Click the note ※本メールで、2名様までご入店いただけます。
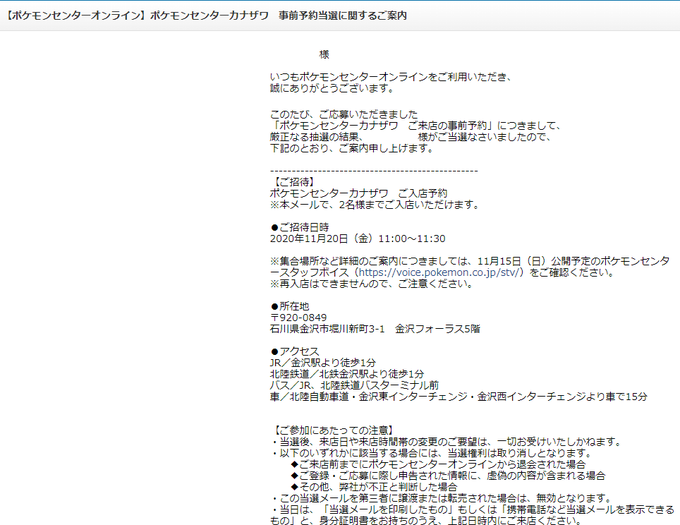 (x=375, y=205)
